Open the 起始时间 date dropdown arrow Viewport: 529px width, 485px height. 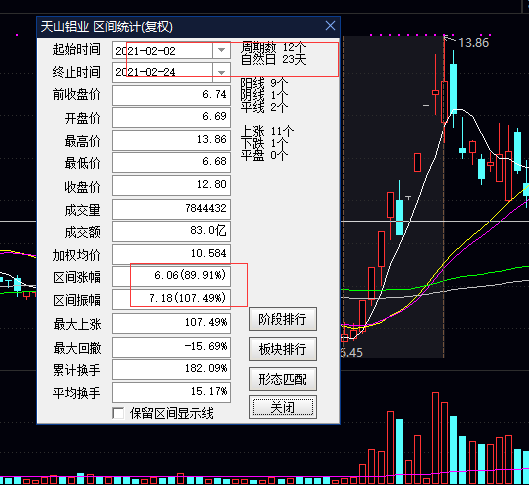pyautogui.click(x=221, y=50)
